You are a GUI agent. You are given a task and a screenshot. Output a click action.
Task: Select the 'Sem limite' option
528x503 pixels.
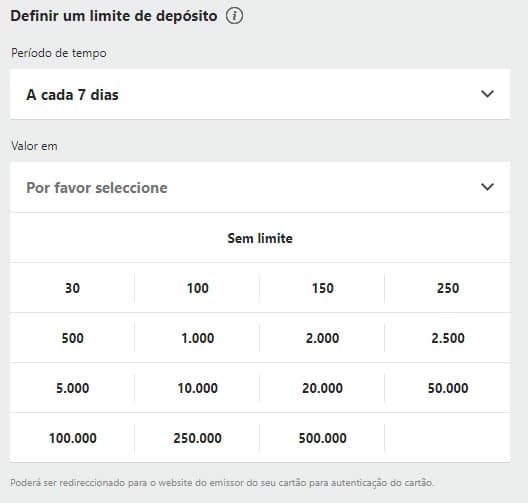[260, 238]
